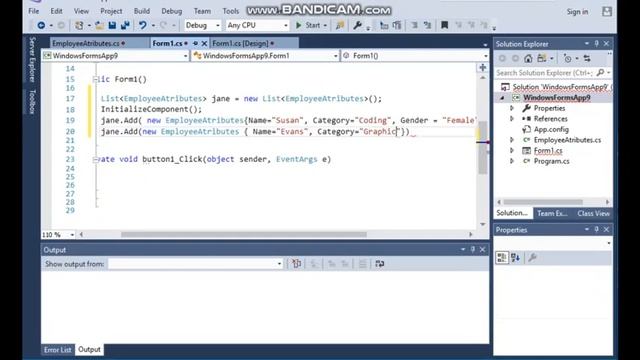Open the Toolbox side tab

32,101
